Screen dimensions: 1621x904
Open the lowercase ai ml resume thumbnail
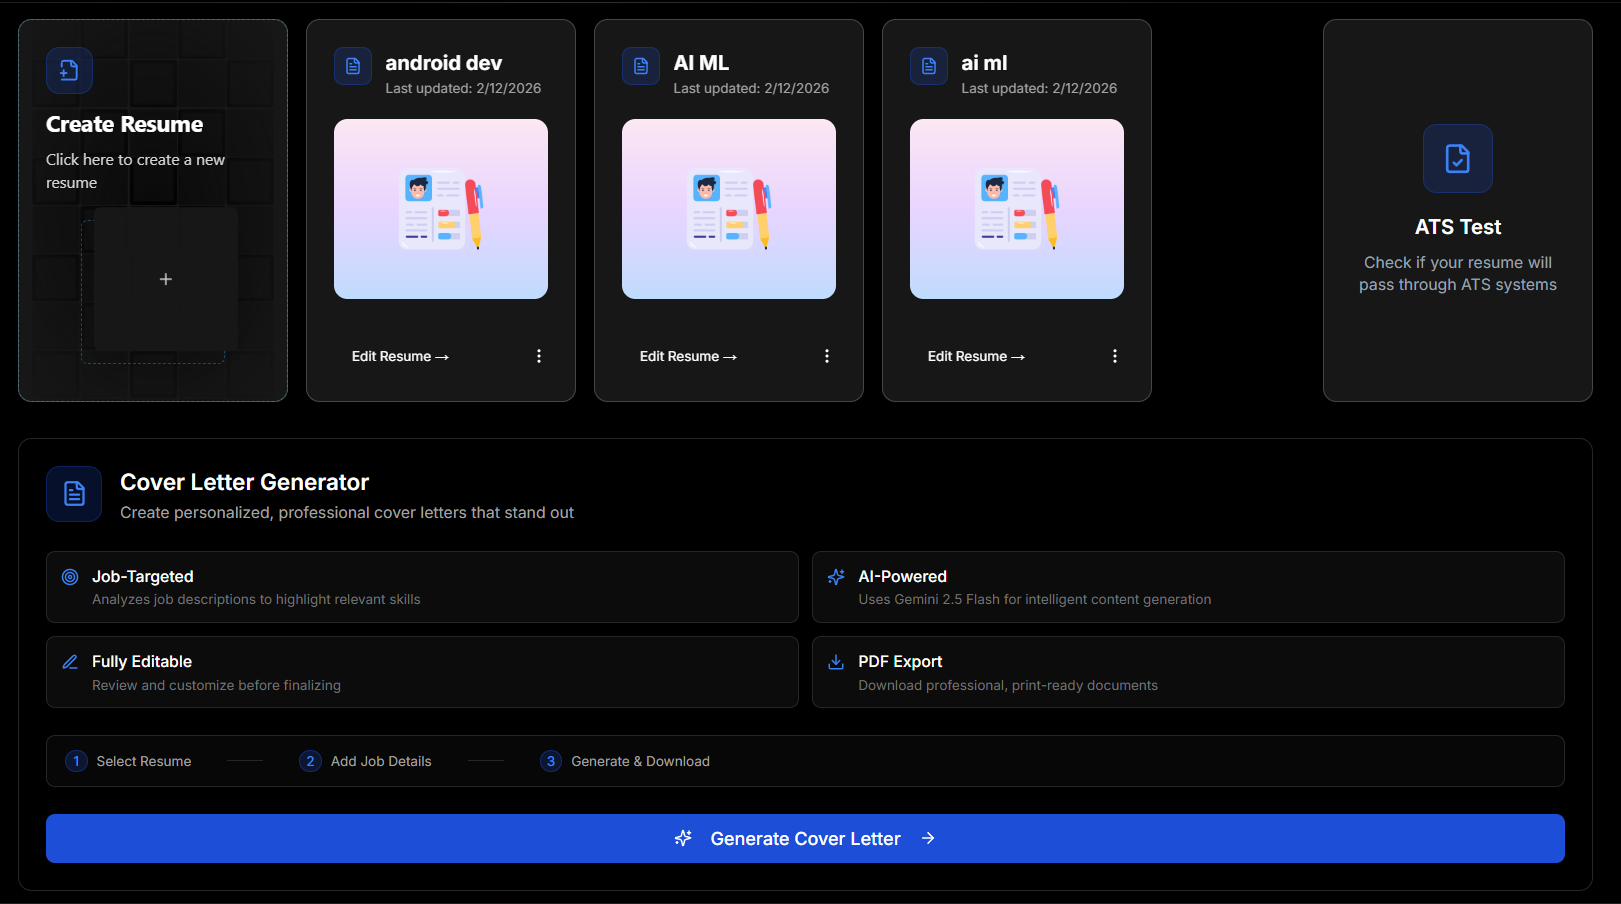point(1017,209)
